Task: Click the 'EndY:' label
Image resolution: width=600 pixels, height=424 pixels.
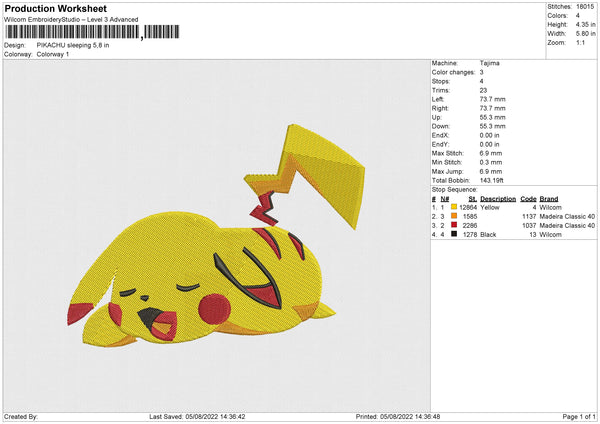Action: [440, 144]
